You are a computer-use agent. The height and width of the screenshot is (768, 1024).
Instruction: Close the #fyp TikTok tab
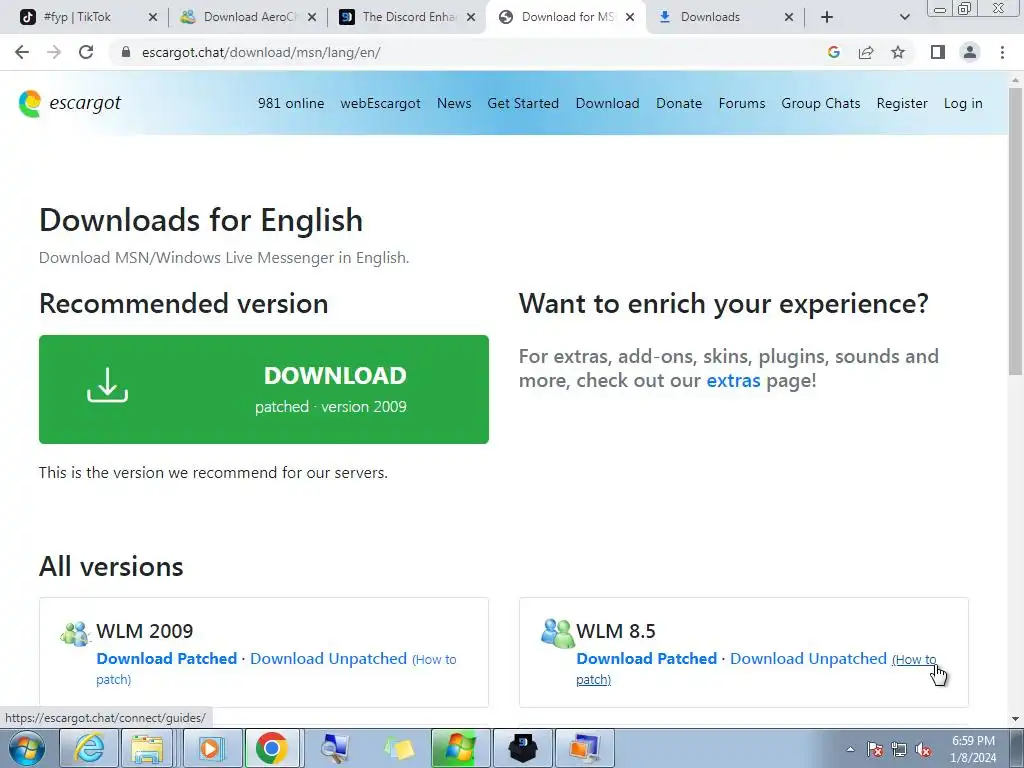[153, 18]
